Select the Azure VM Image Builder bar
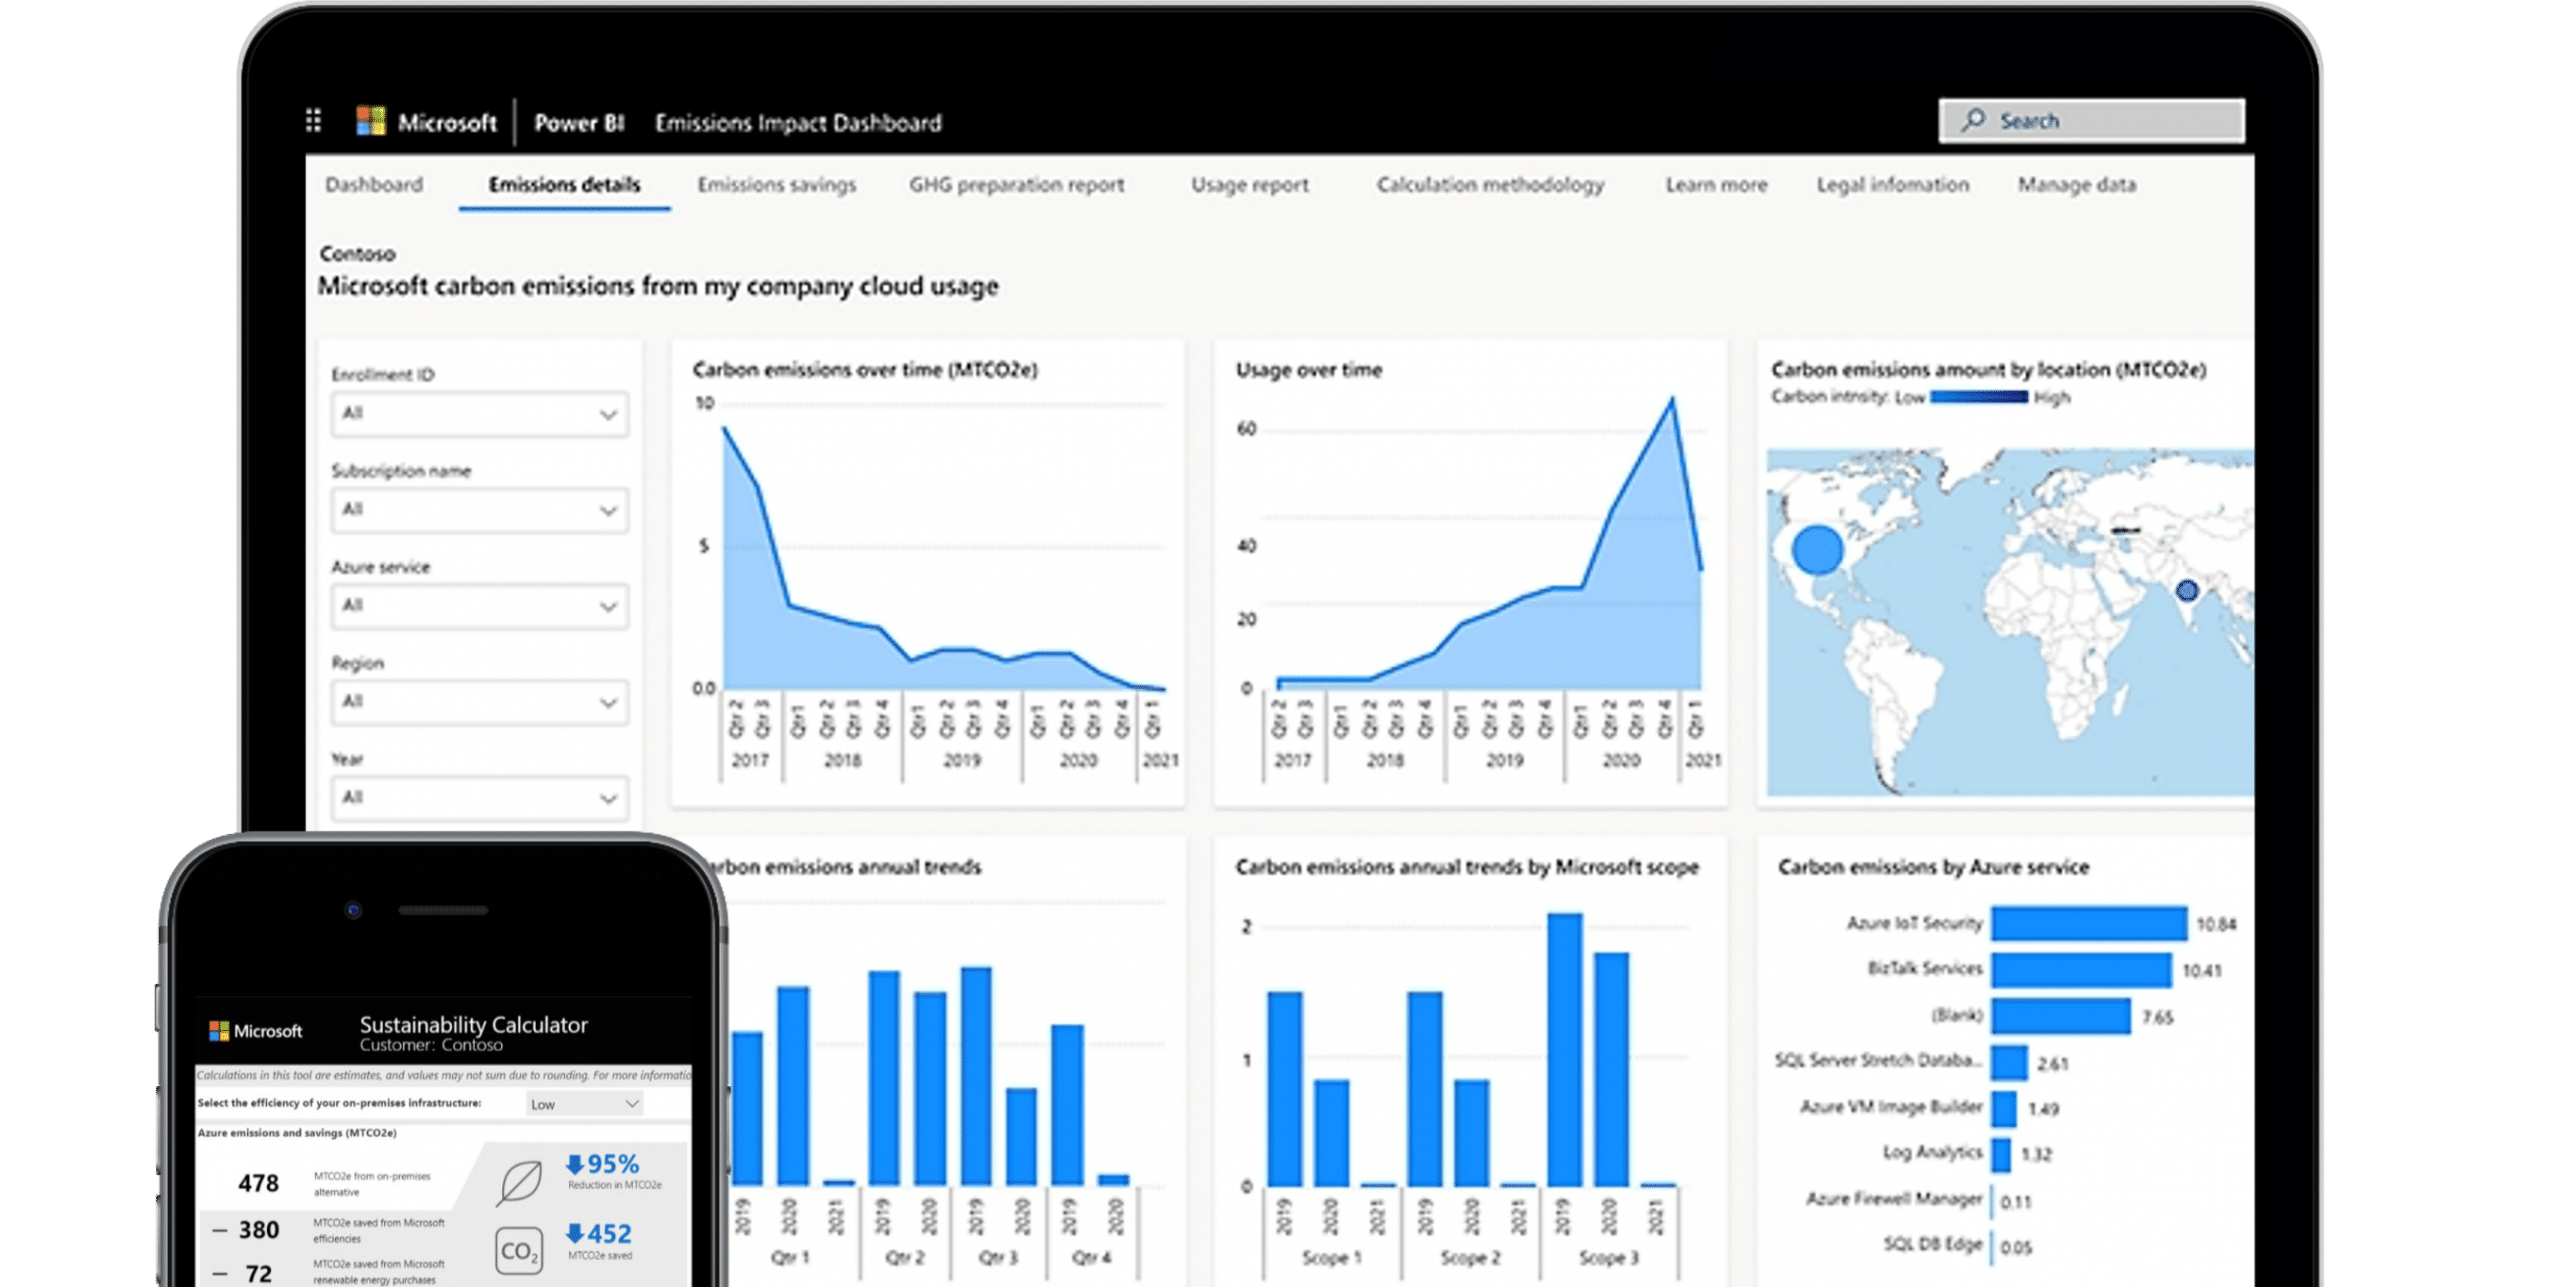The image size is (2560, 1287). [x=2003, y=1108]
